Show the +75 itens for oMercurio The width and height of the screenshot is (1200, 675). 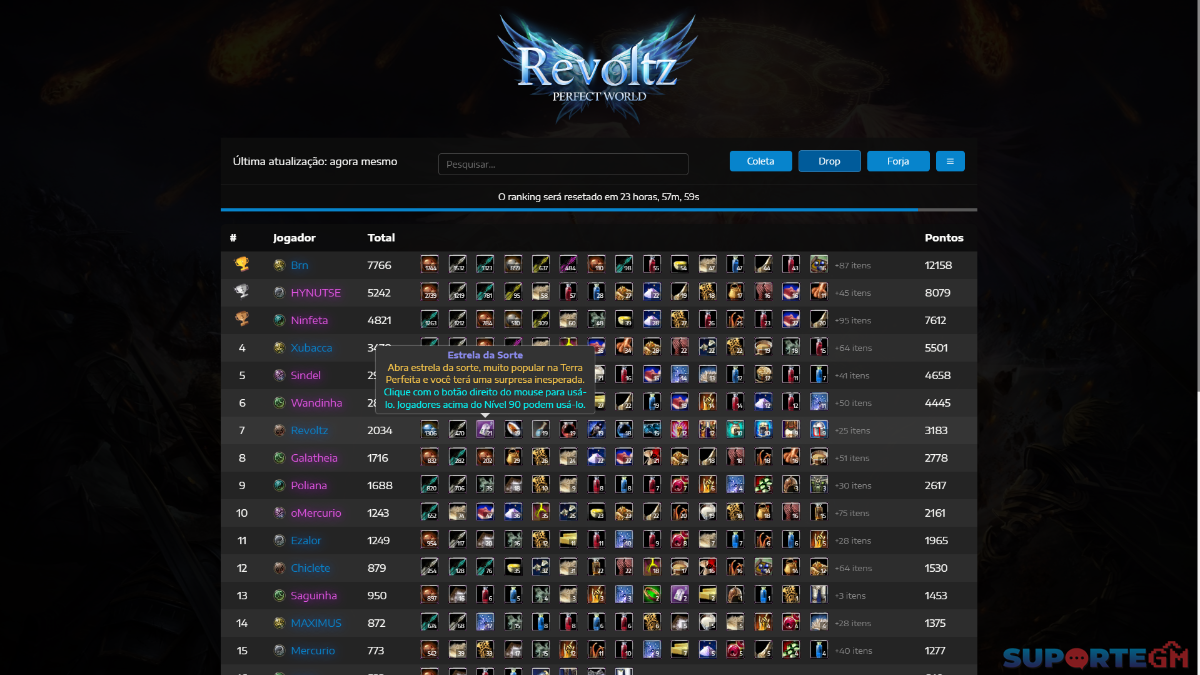pos(852,513)
